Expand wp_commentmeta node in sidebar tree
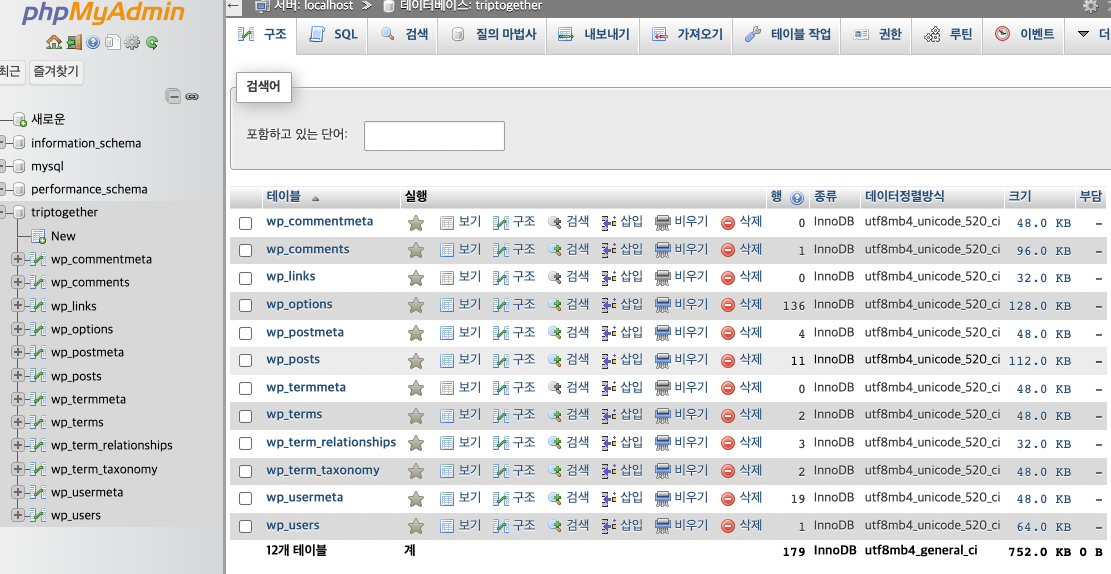The image size is (1111, 574). tap(18, 259)
